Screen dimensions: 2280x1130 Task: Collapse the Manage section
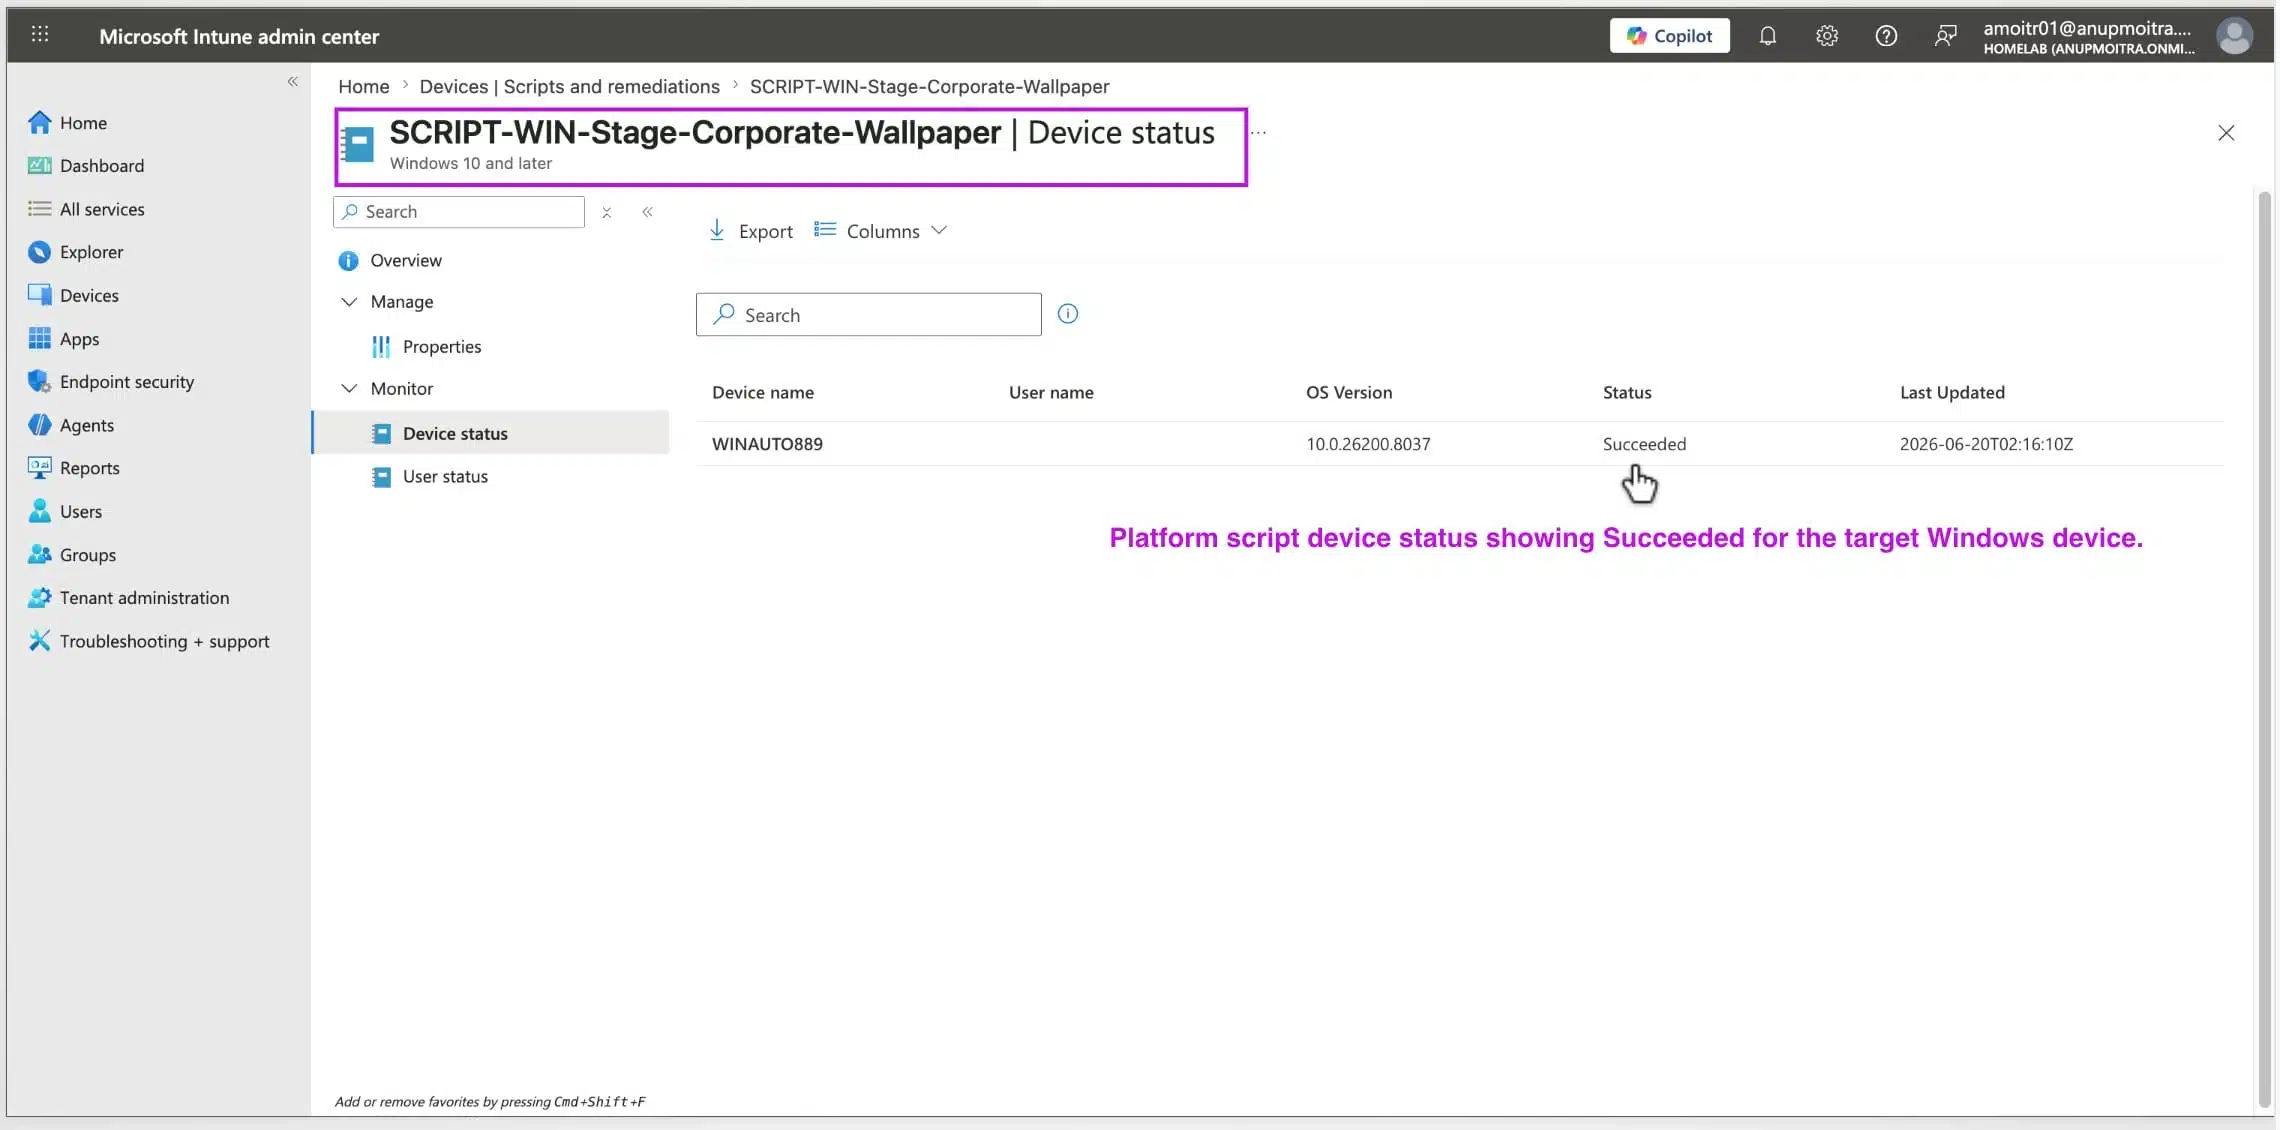point(348,302)
